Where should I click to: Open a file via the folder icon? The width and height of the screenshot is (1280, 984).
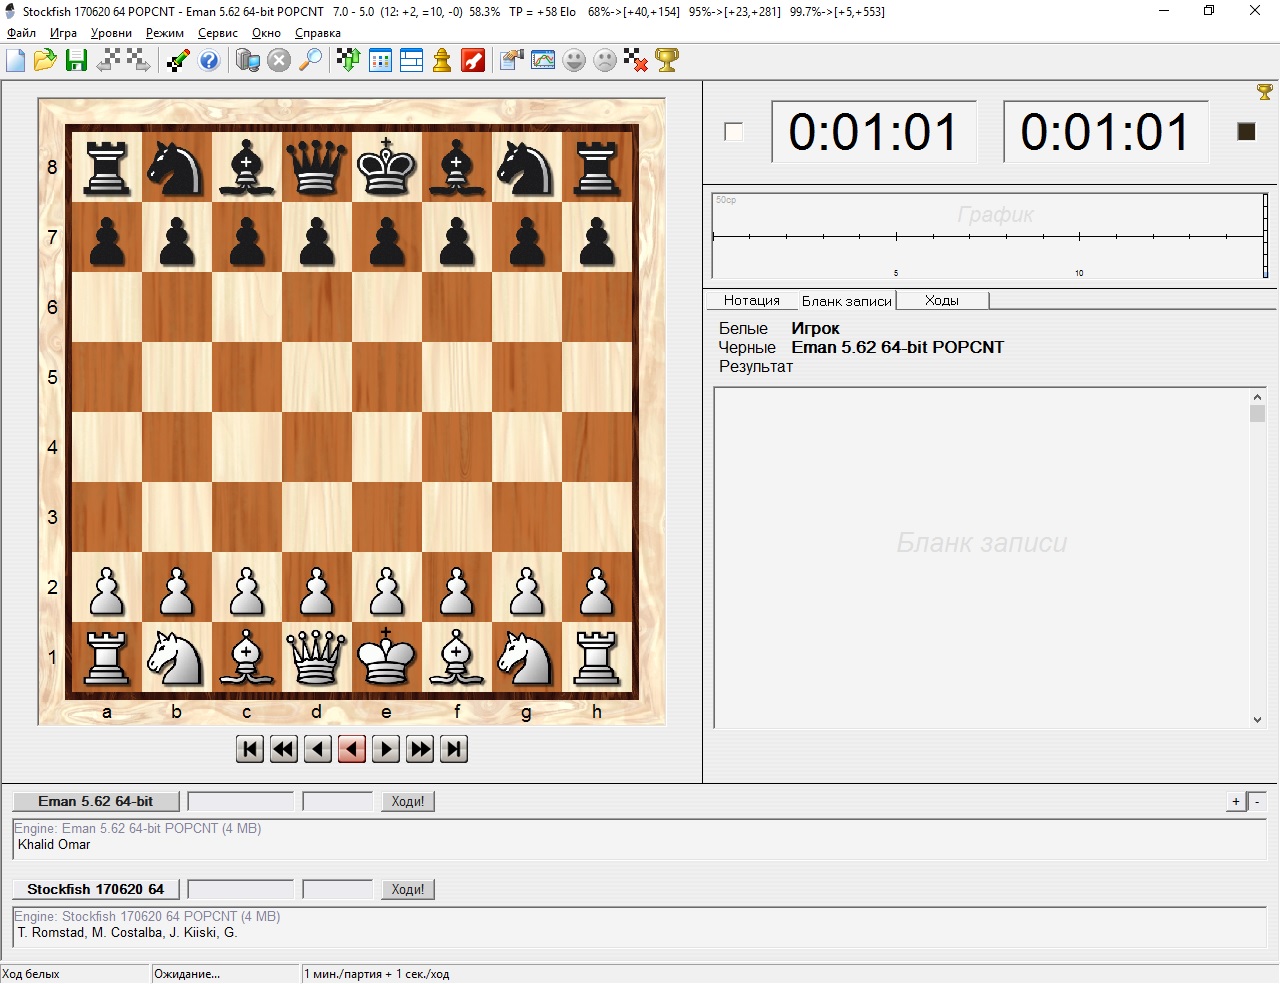45,61
